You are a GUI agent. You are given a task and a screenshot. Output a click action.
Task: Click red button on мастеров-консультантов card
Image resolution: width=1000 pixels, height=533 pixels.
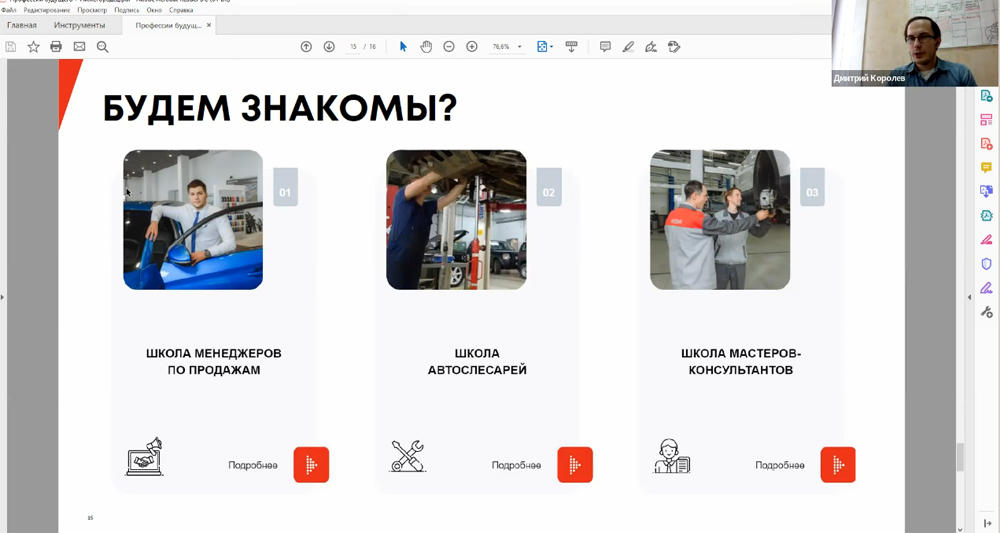point(838,465)
